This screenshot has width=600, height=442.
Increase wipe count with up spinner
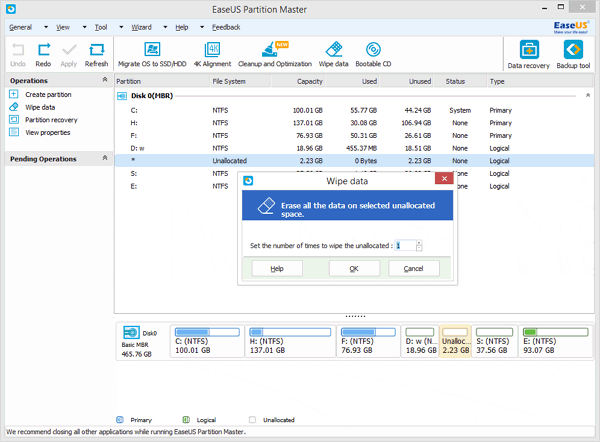[419, 243]
